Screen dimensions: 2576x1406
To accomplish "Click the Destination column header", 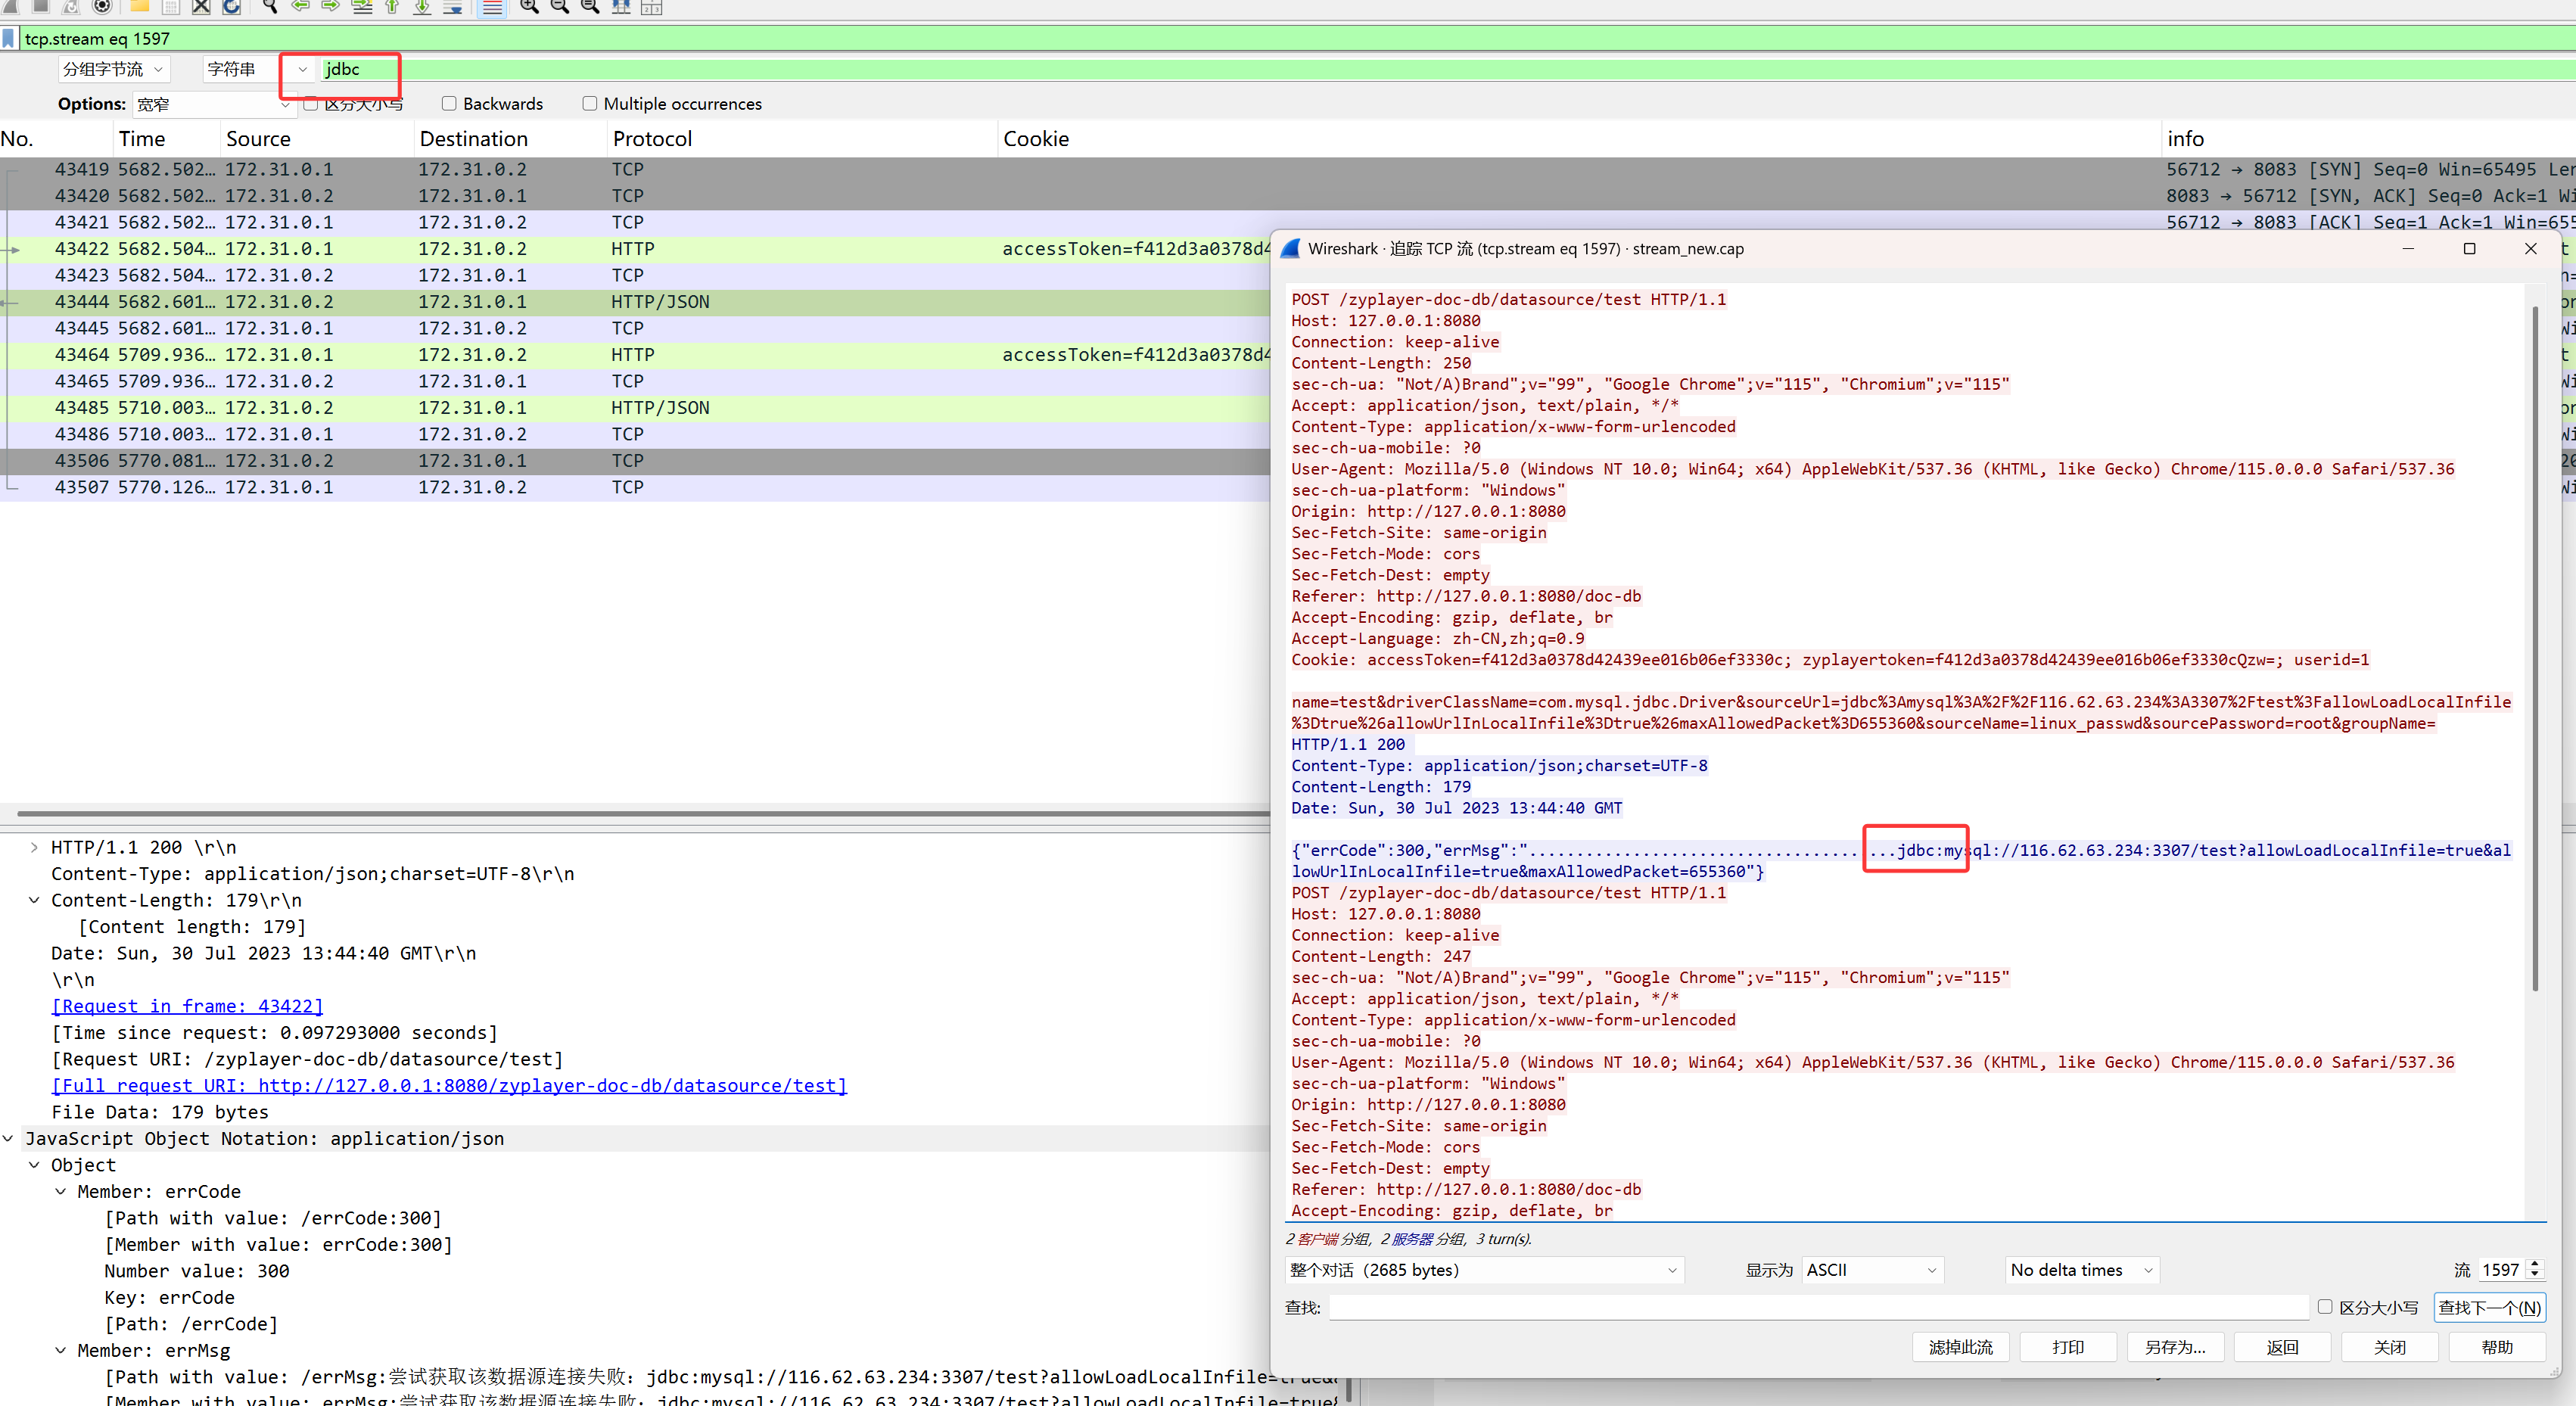I will point(473,139).
